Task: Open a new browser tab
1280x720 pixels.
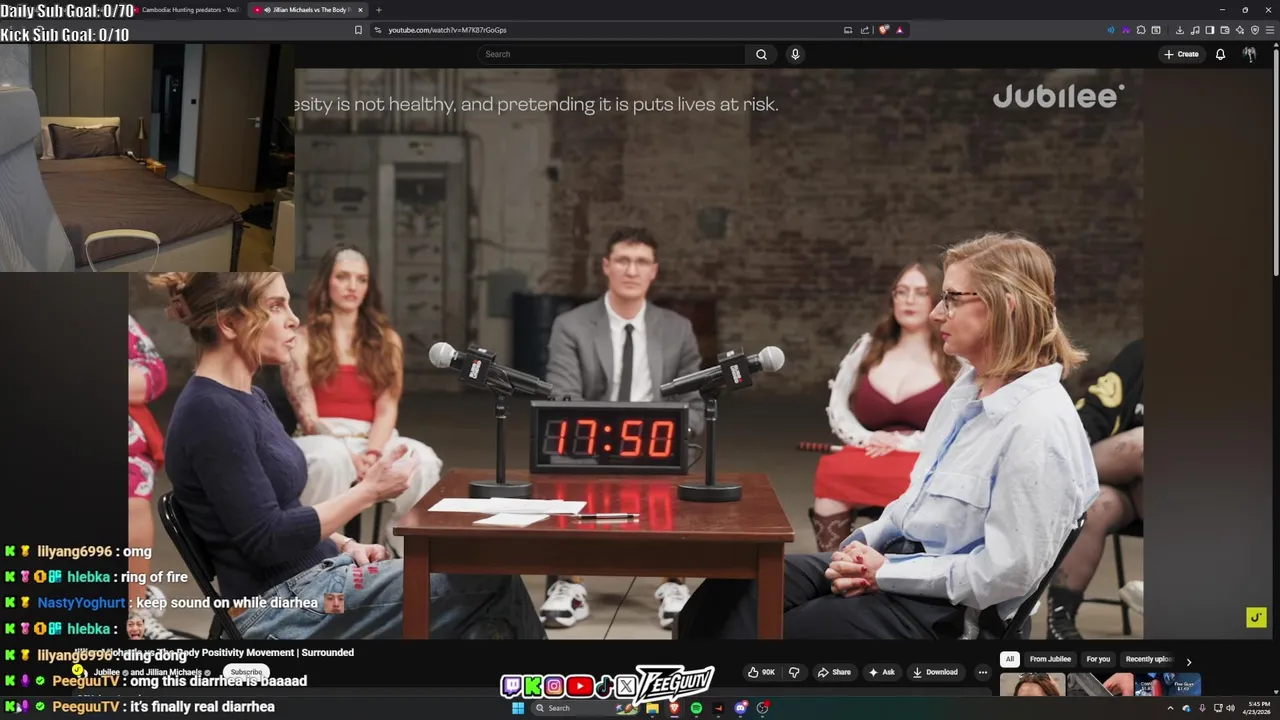Action: [x=378, y=10]
